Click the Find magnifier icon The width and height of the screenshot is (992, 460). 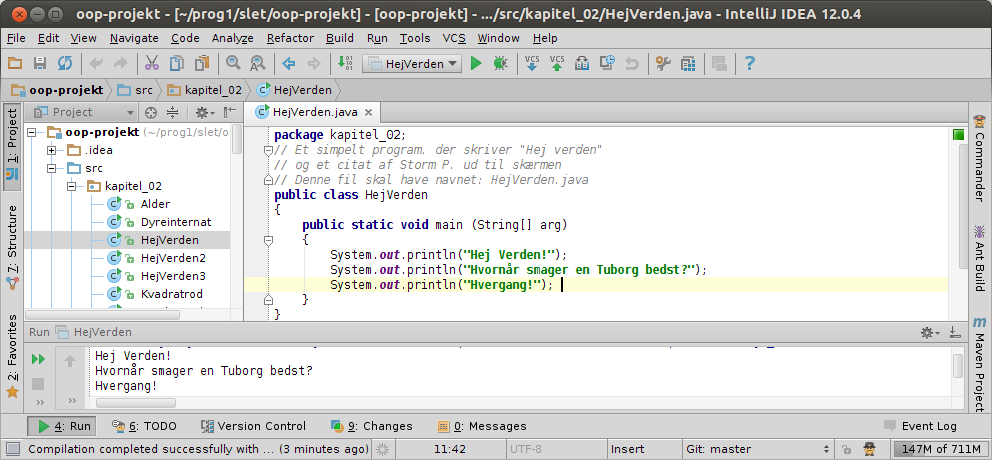(233, 63)
